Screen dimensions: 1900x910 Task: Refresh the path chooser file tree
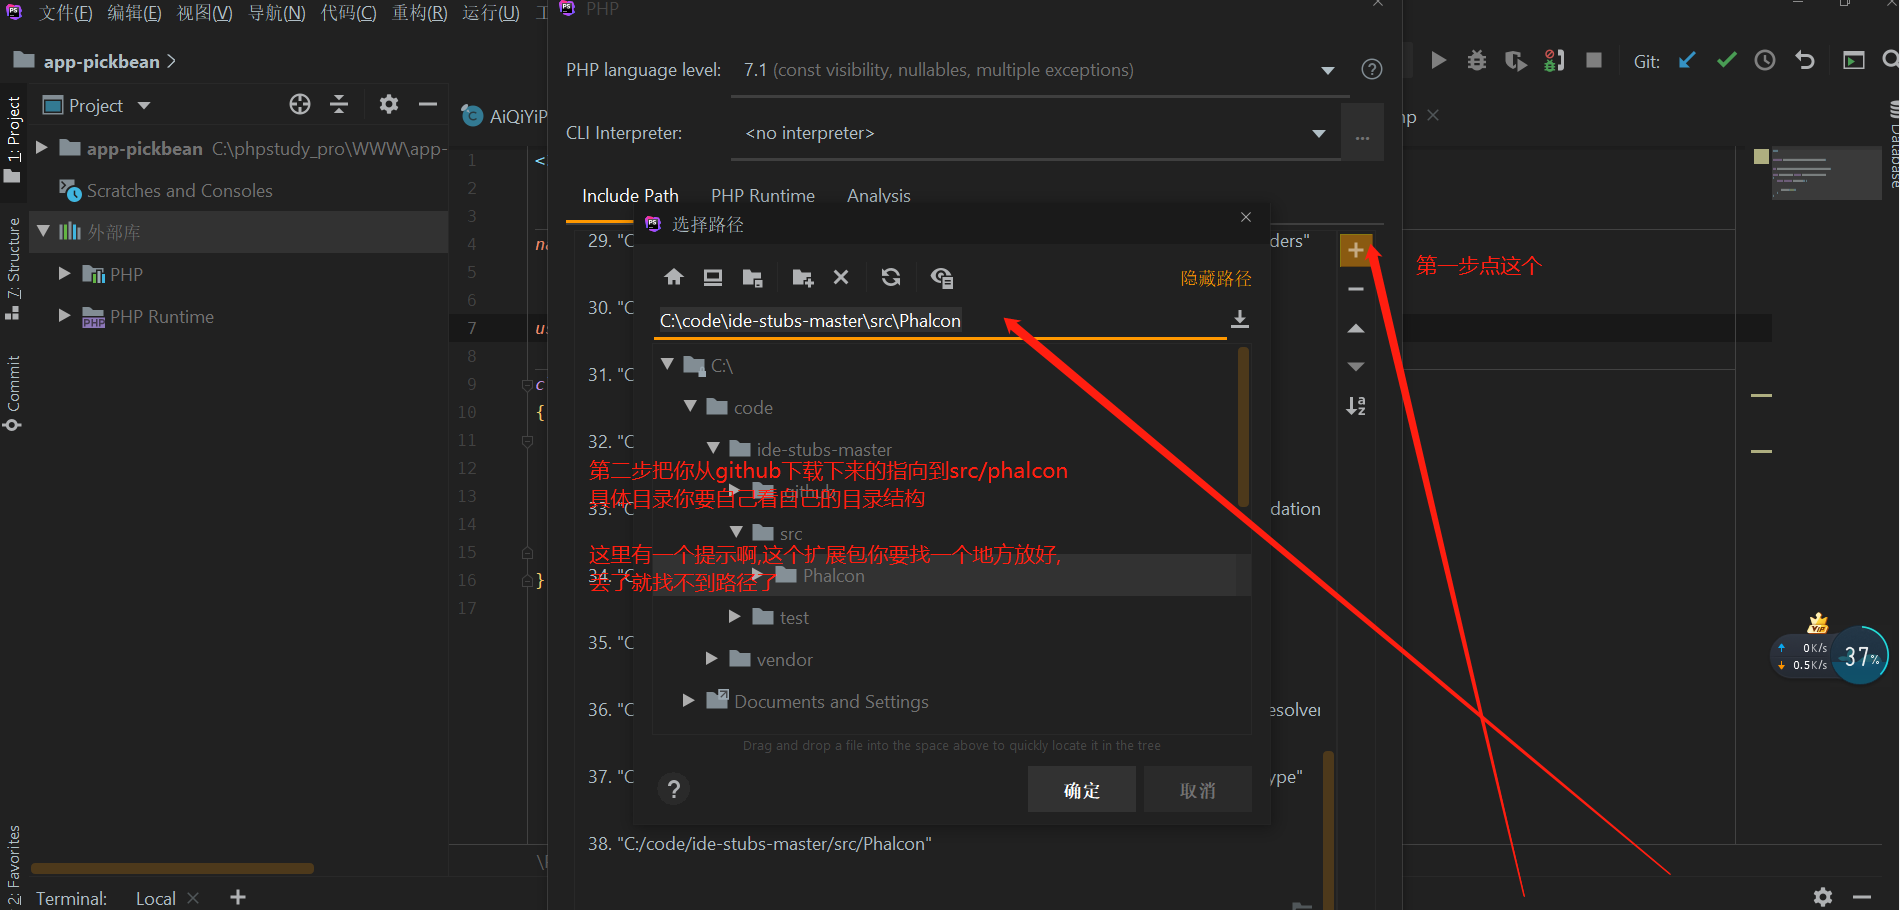pos(891,277)
